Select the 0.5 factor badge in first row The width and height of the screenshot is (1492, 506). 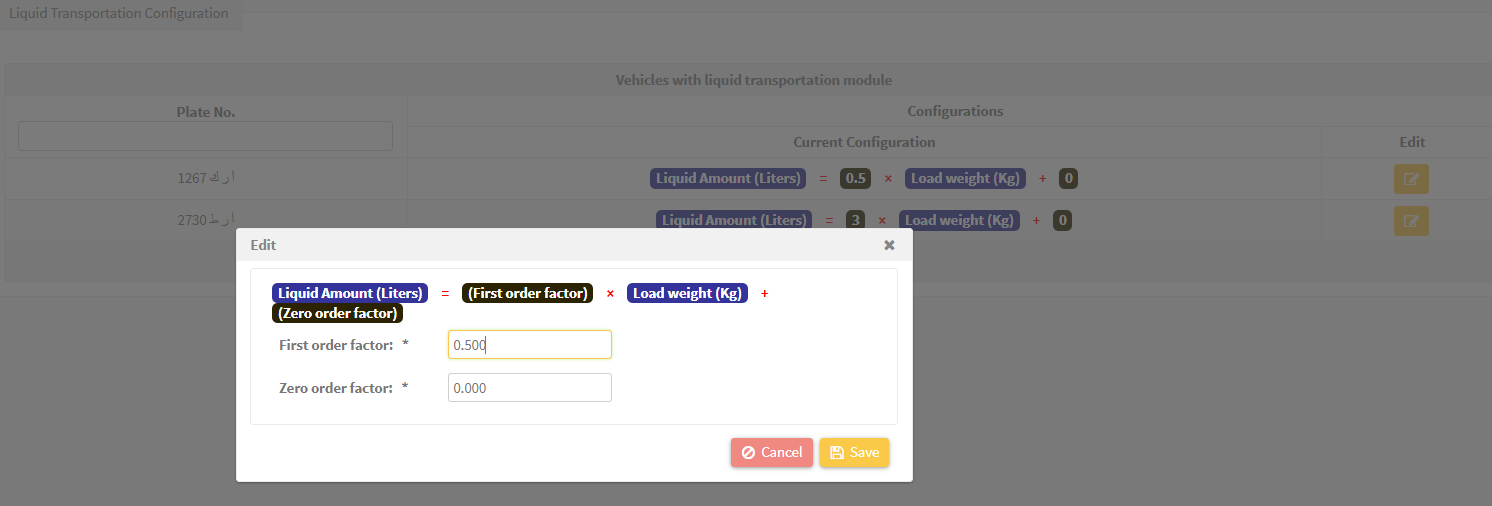(855, 179)
